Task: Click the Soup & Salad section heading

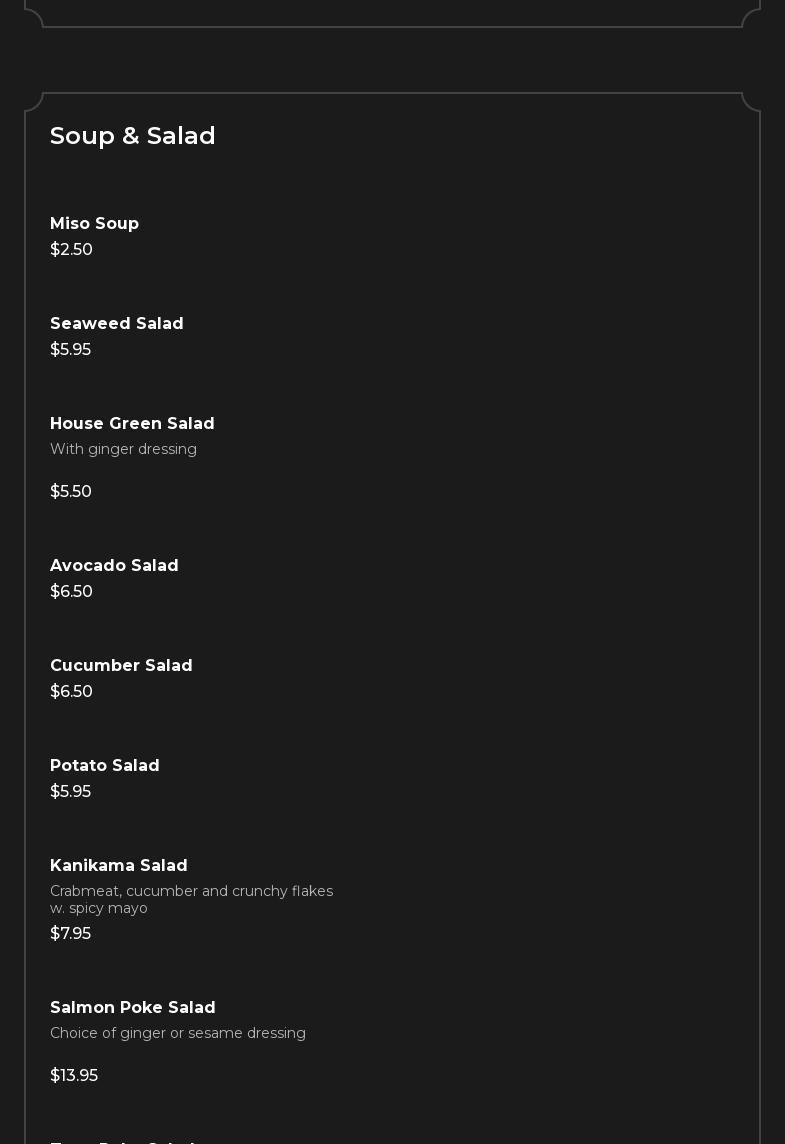Action: click(x=133, y=136)
